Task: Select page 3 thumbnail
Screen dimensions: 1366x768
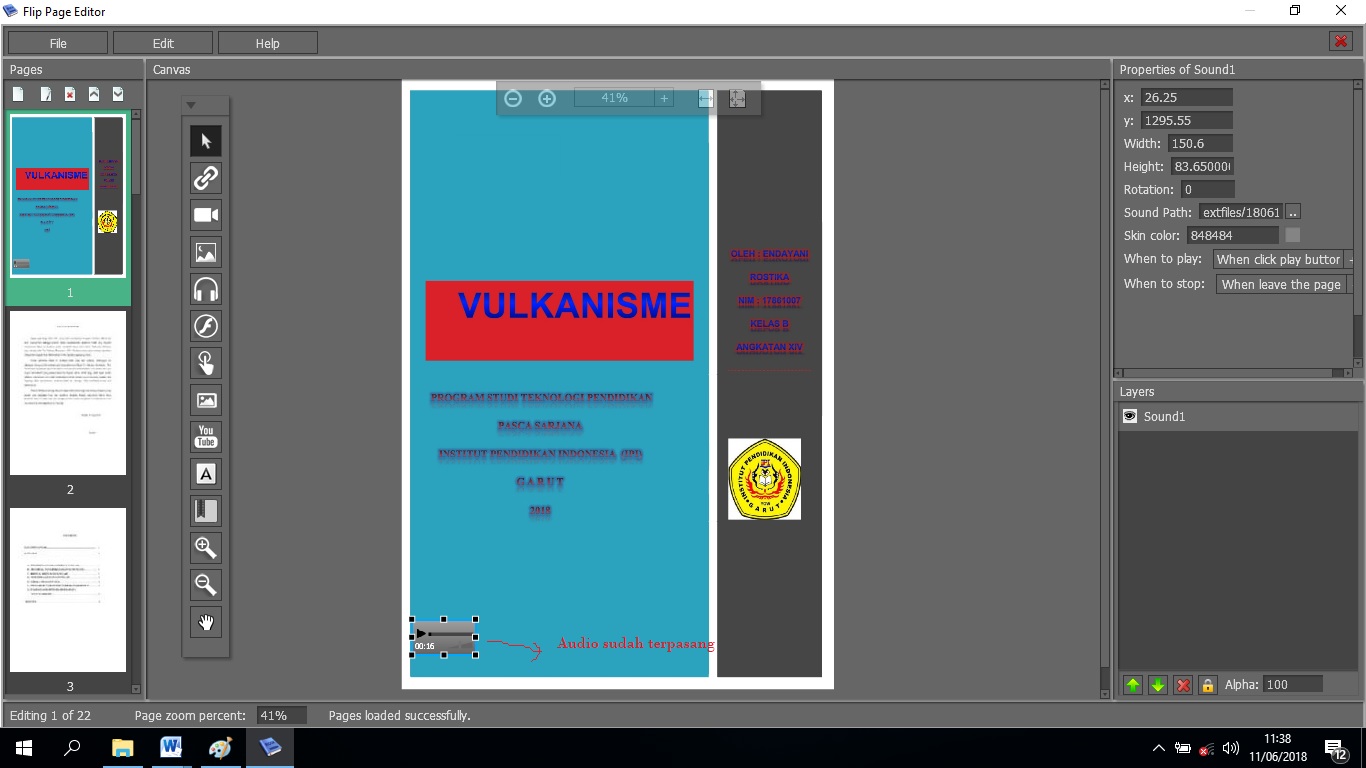Action: [68, 590]
